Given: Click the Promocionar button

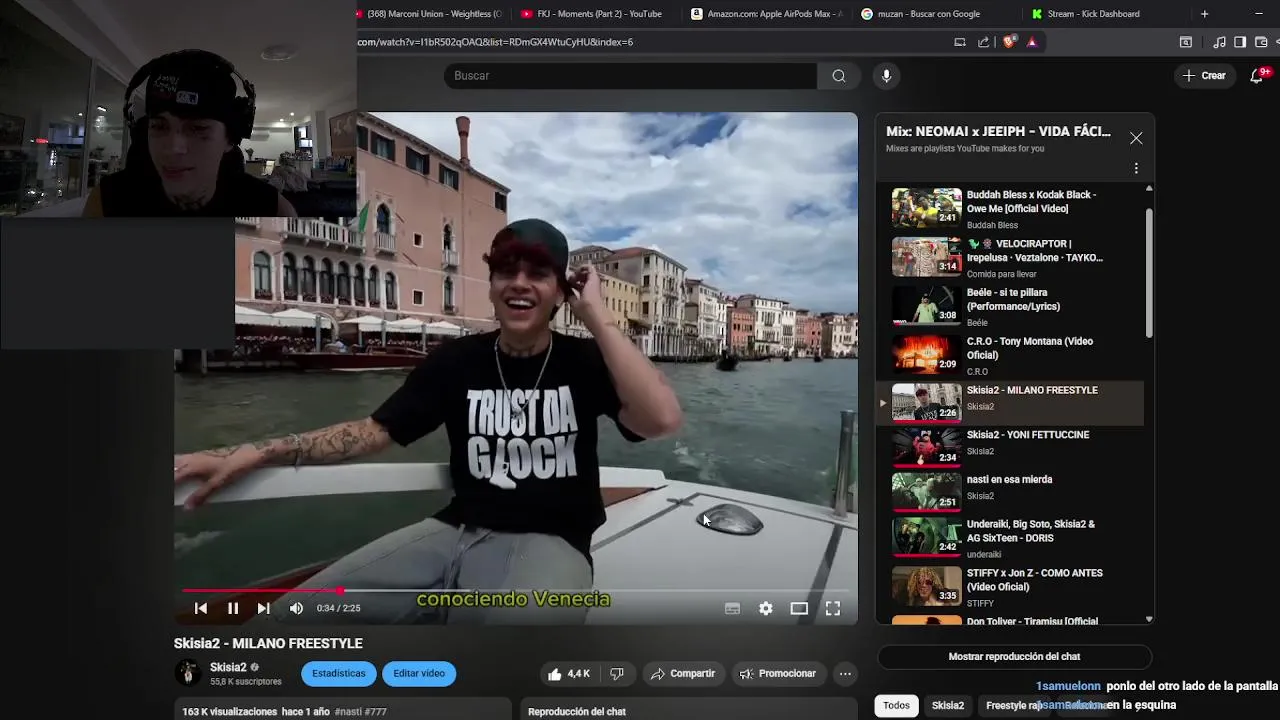Looking at the screenshot, I should pos(778,674).
